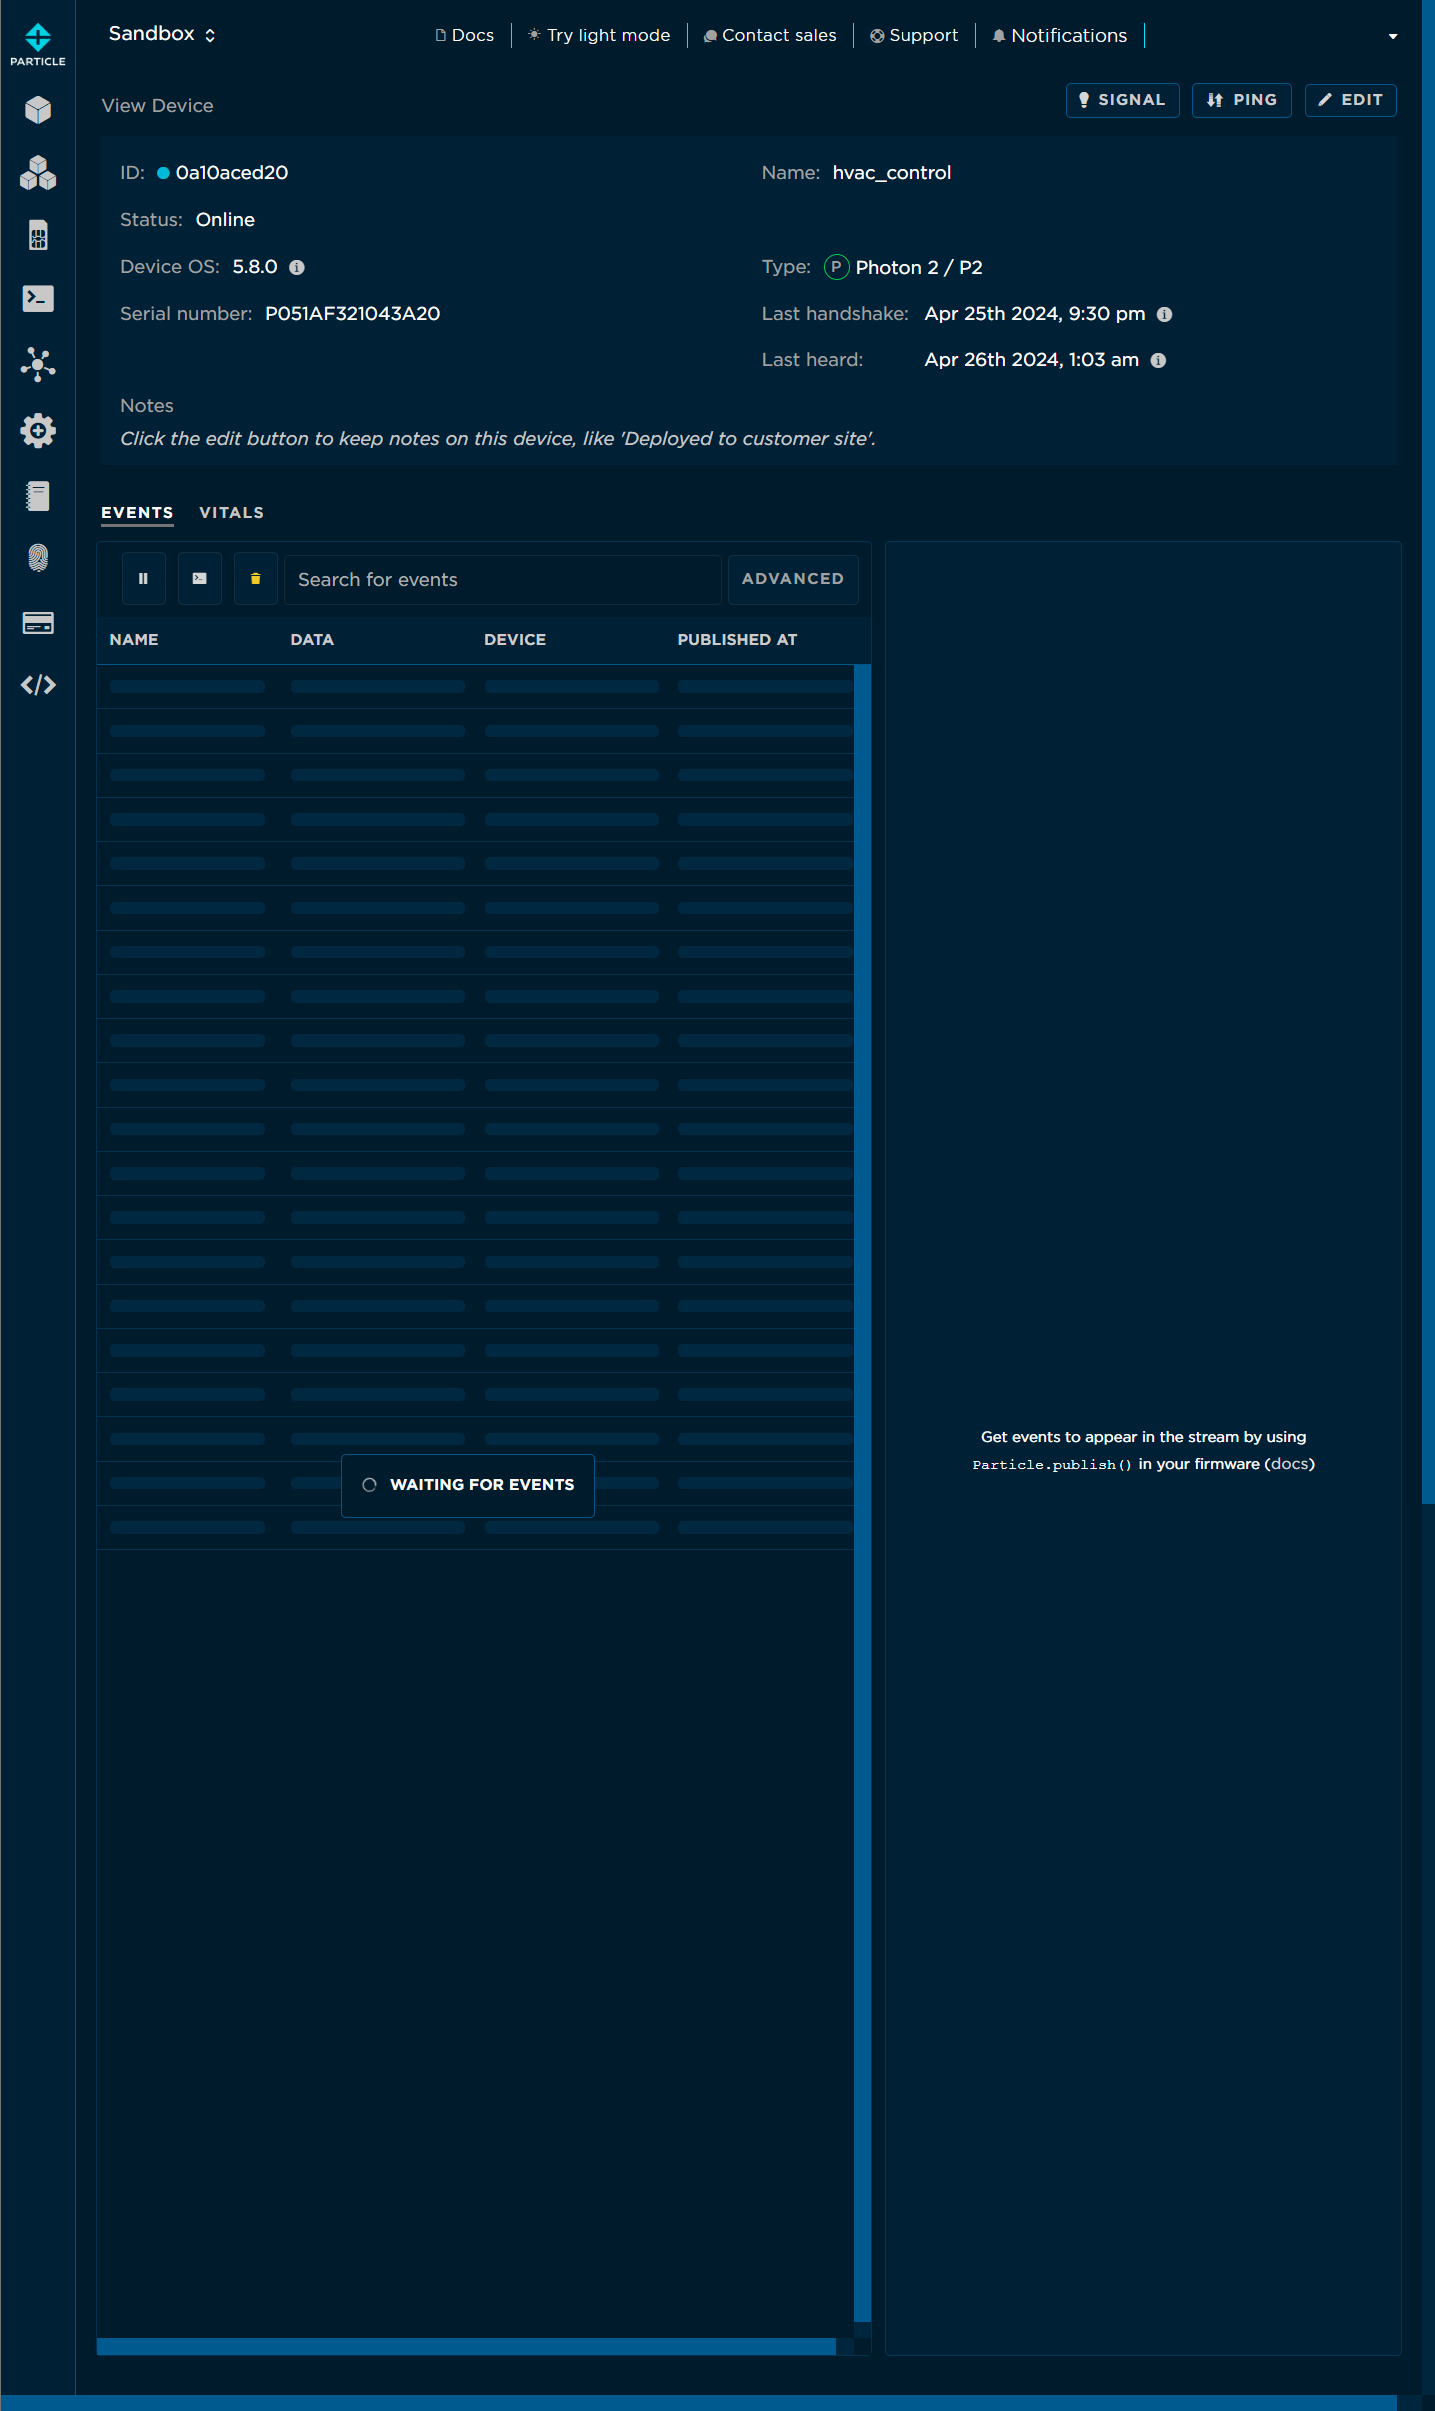Click the events table horizontal scrollbar
Viewport: 1435px width, 2411px height.
(x=466, y=2346)
